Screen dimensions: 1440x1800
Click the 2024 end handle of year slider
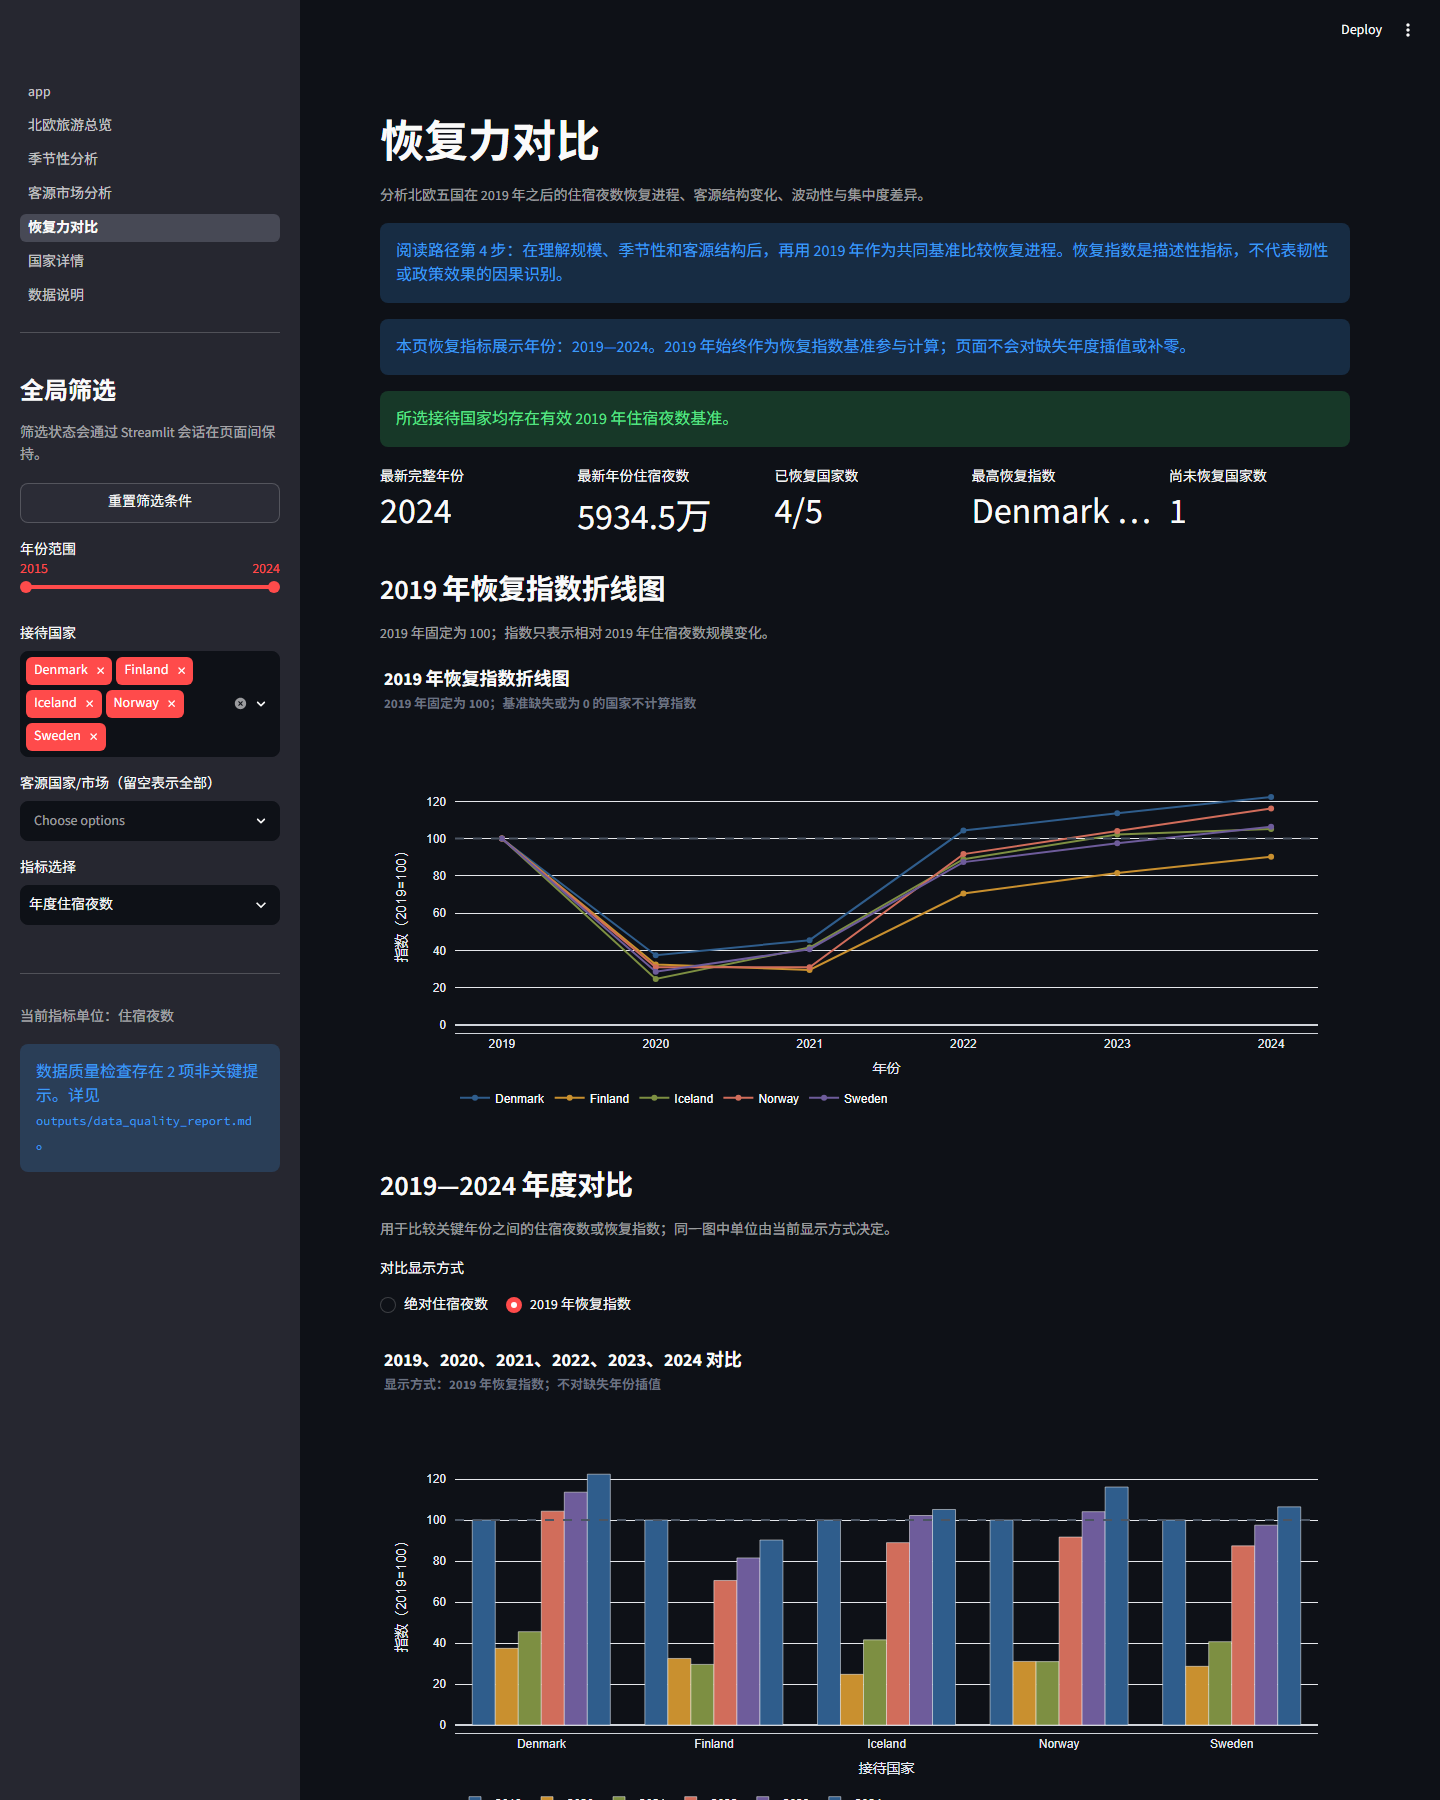point(274,587)
